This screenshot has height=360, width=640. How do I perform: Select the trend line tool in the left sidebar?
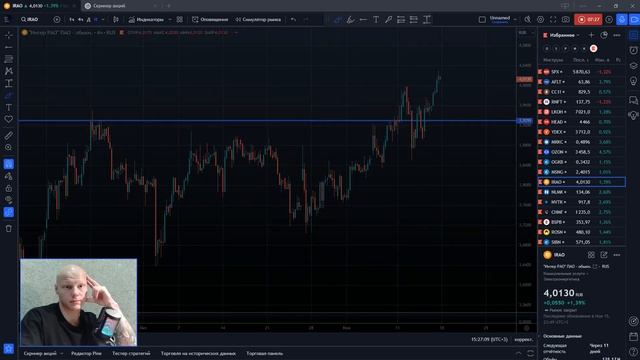point(9,47)
